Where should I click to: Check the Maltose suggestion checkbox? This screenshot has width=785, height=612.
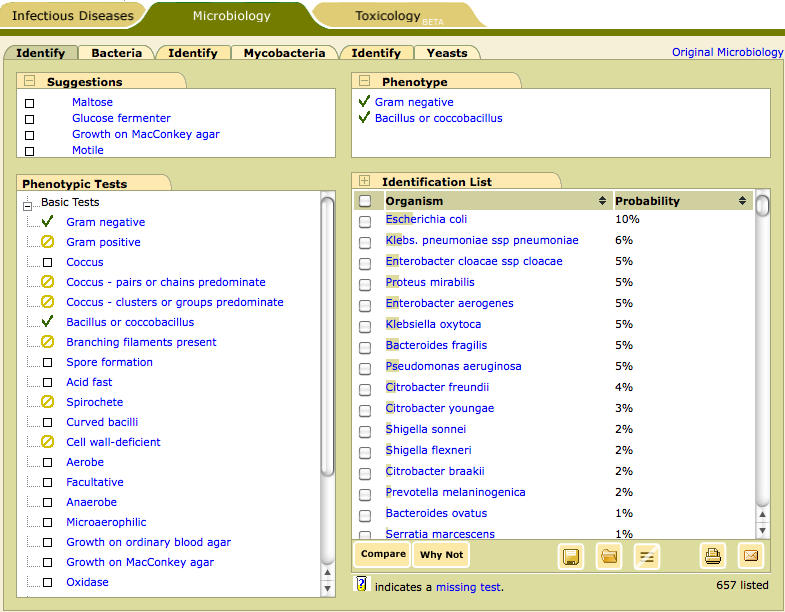[x=29, y=103]
